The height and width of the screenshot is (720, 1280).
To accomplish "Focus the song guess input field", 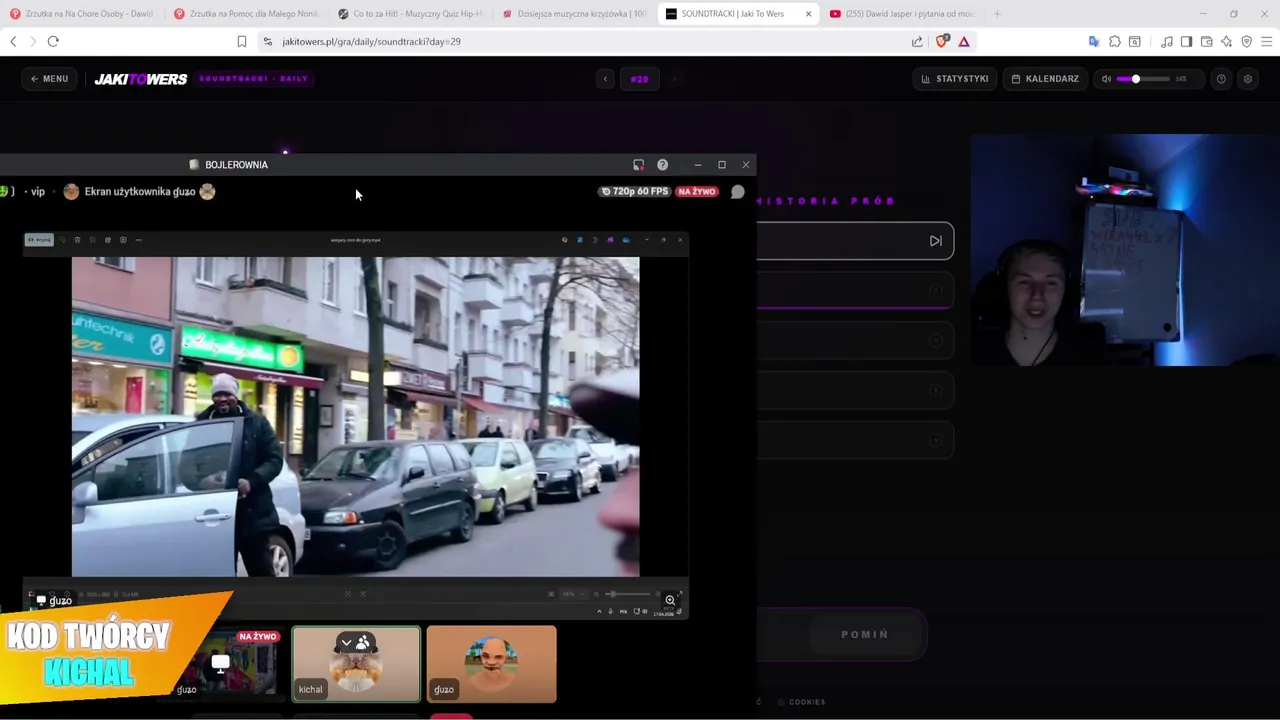I will point(855,241).
